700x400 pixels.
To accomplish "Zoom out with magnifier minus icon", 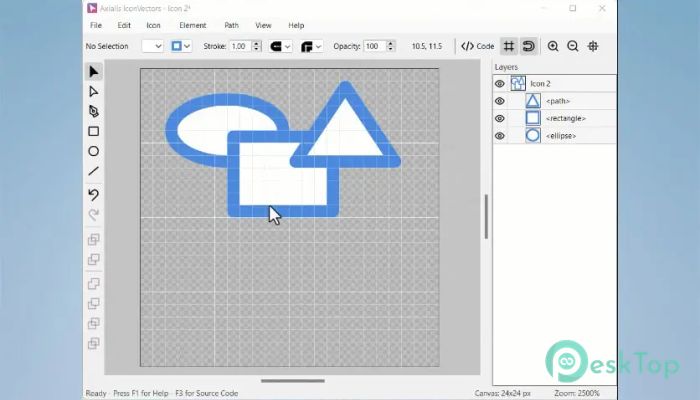I will (573, 46).
